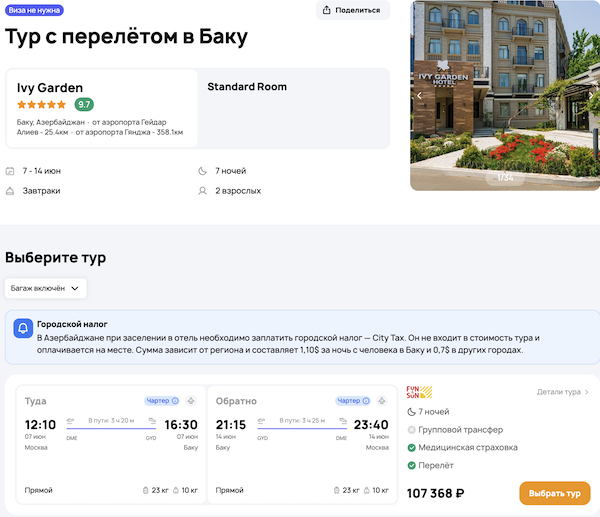Select the Standard Room card
Screen dimensions: 600x517
tap(294, 108)
